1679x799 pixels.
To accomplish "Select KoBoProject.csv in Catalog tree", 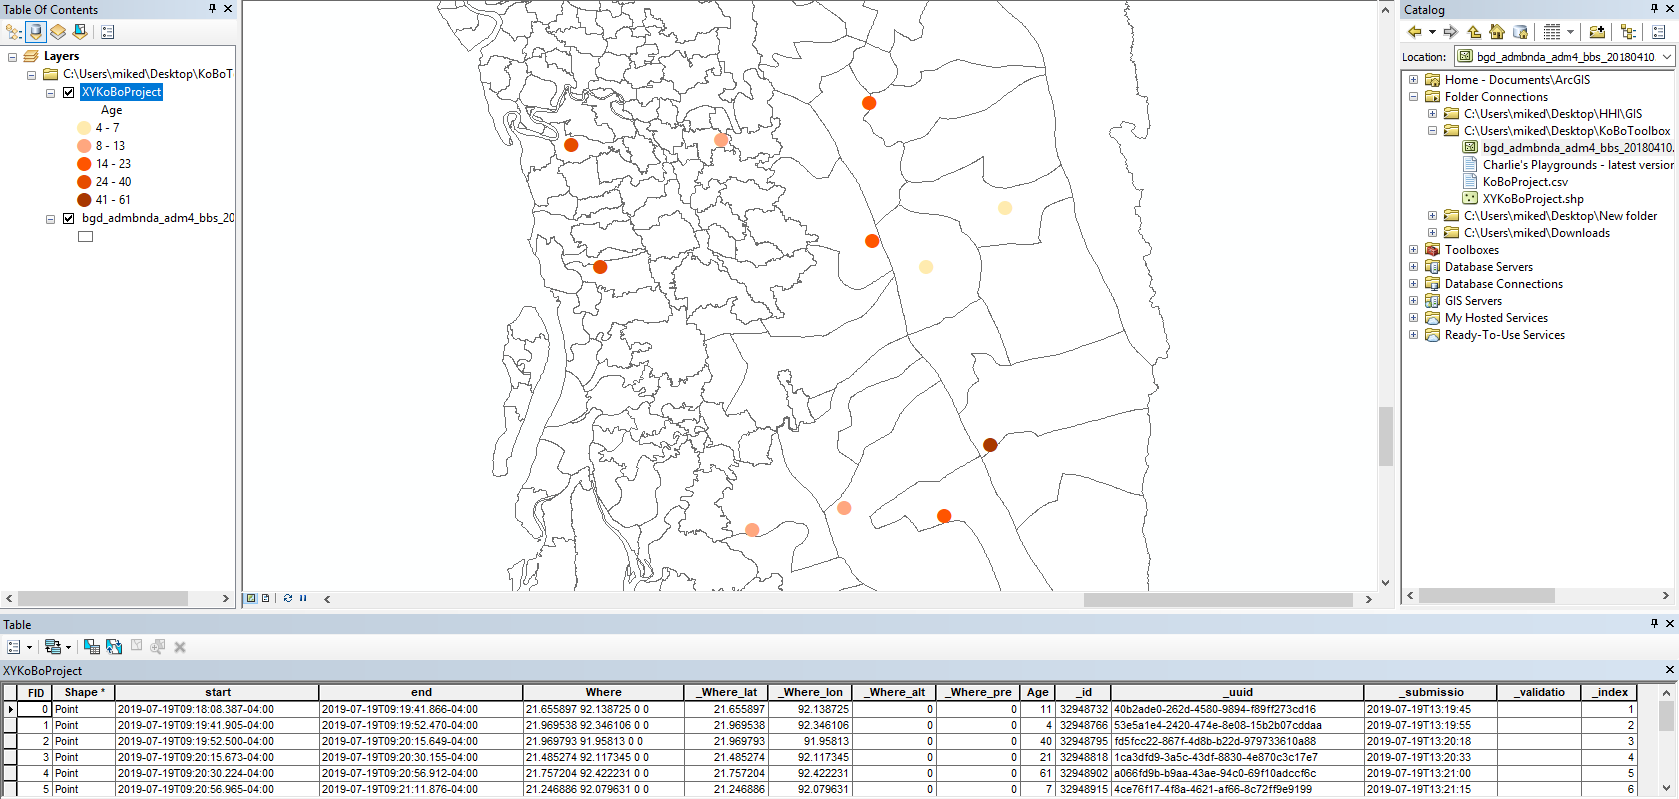I will (x=1524, y=182).
